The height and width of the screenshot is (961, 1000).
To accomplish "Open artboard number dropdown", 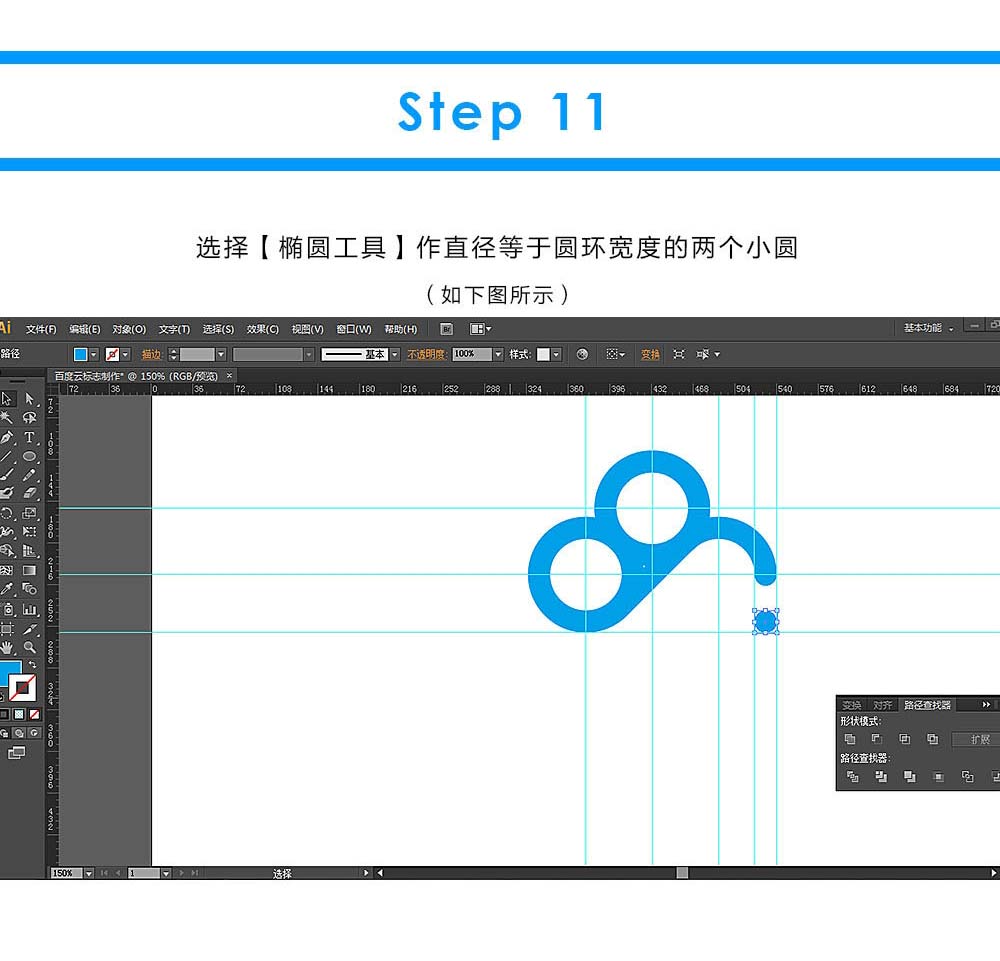I will coord(165,873).
